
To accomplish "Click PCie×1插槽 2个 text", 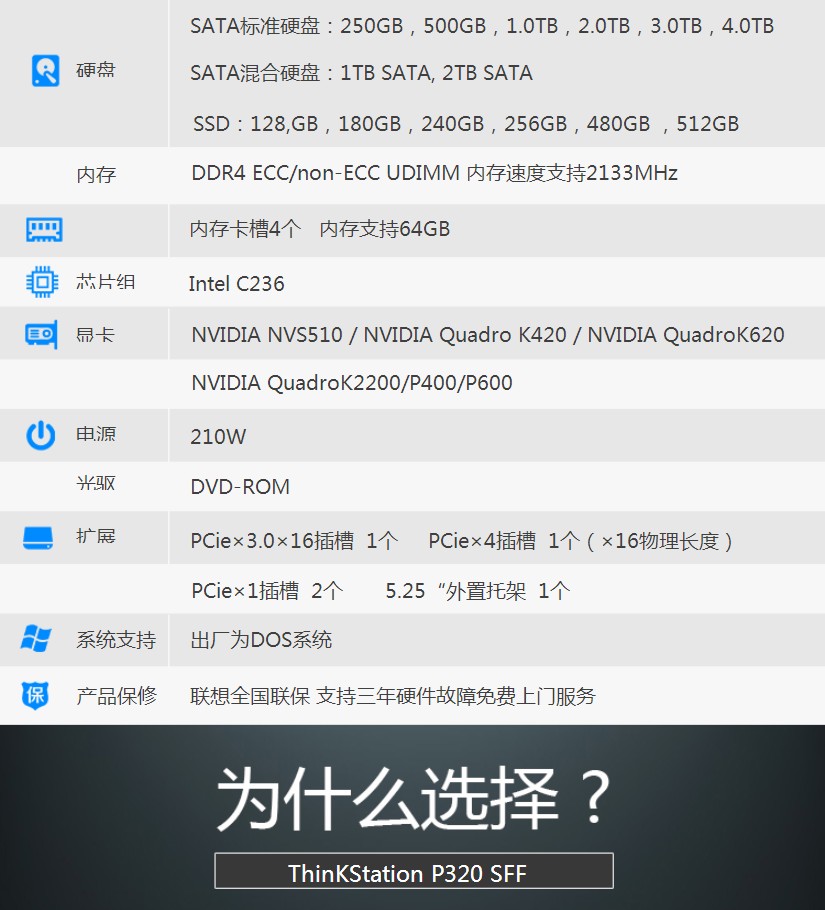I will 267,591.
